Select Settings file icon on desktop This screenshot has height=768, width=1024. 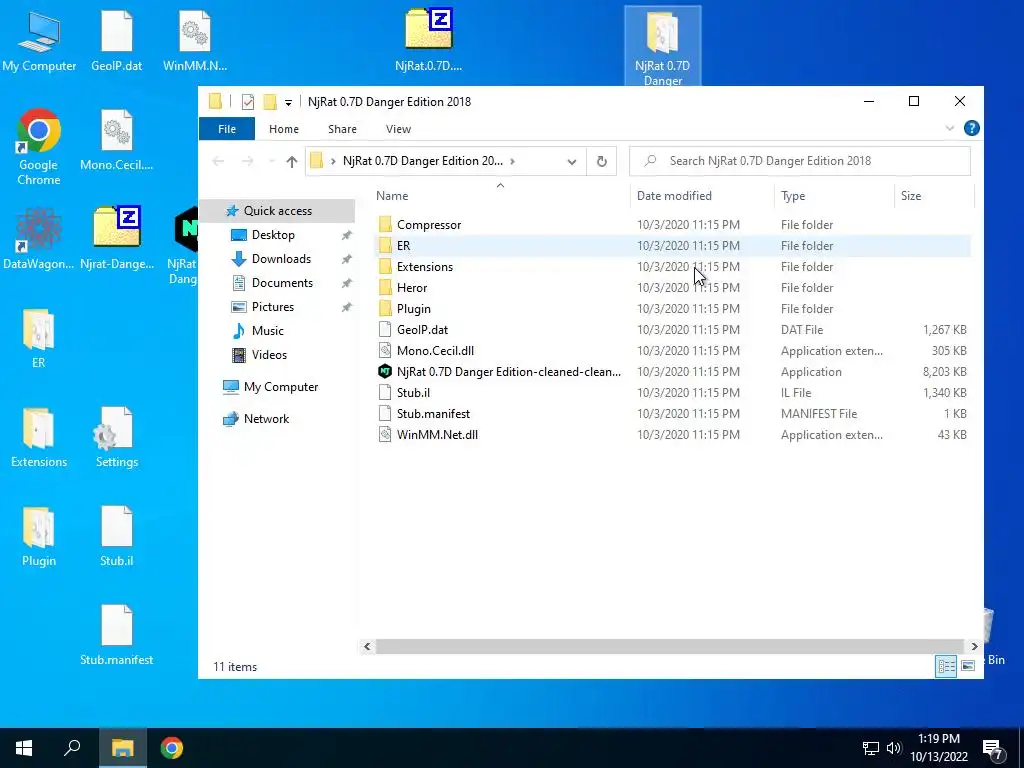click(x=116, y=438)
